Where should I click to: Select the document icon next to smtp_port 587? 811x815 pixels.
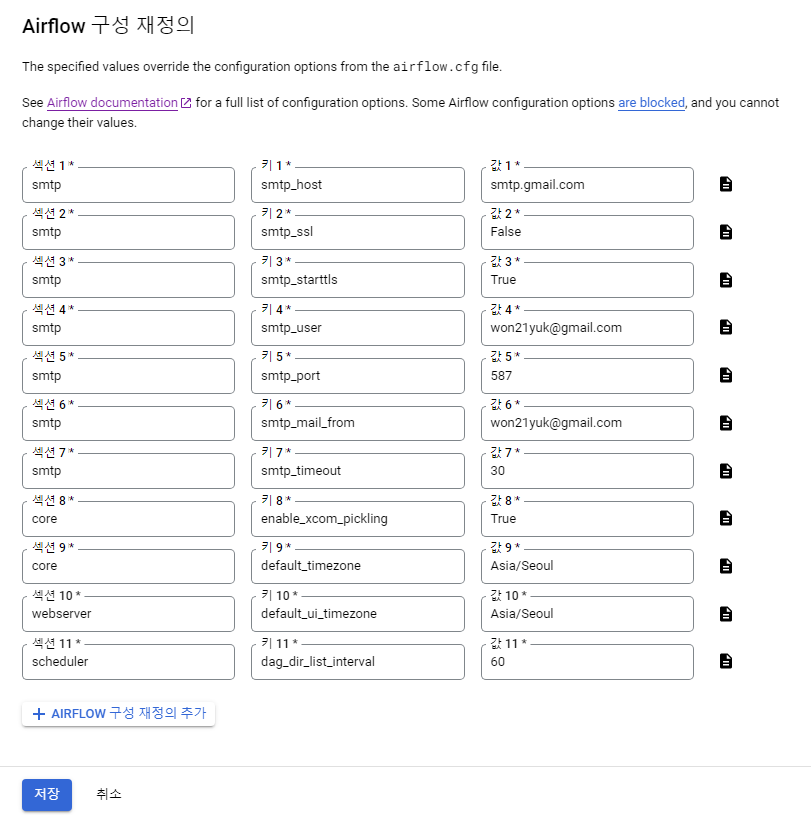[725, 374]
